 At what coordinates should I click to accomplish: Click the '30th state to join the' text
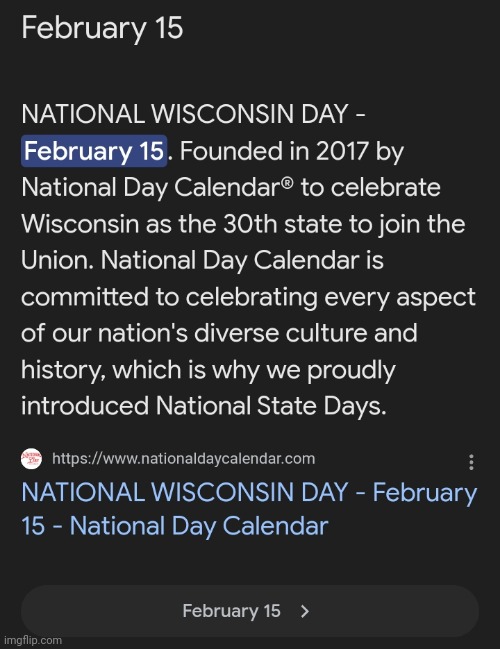click(x=344, y=224)
